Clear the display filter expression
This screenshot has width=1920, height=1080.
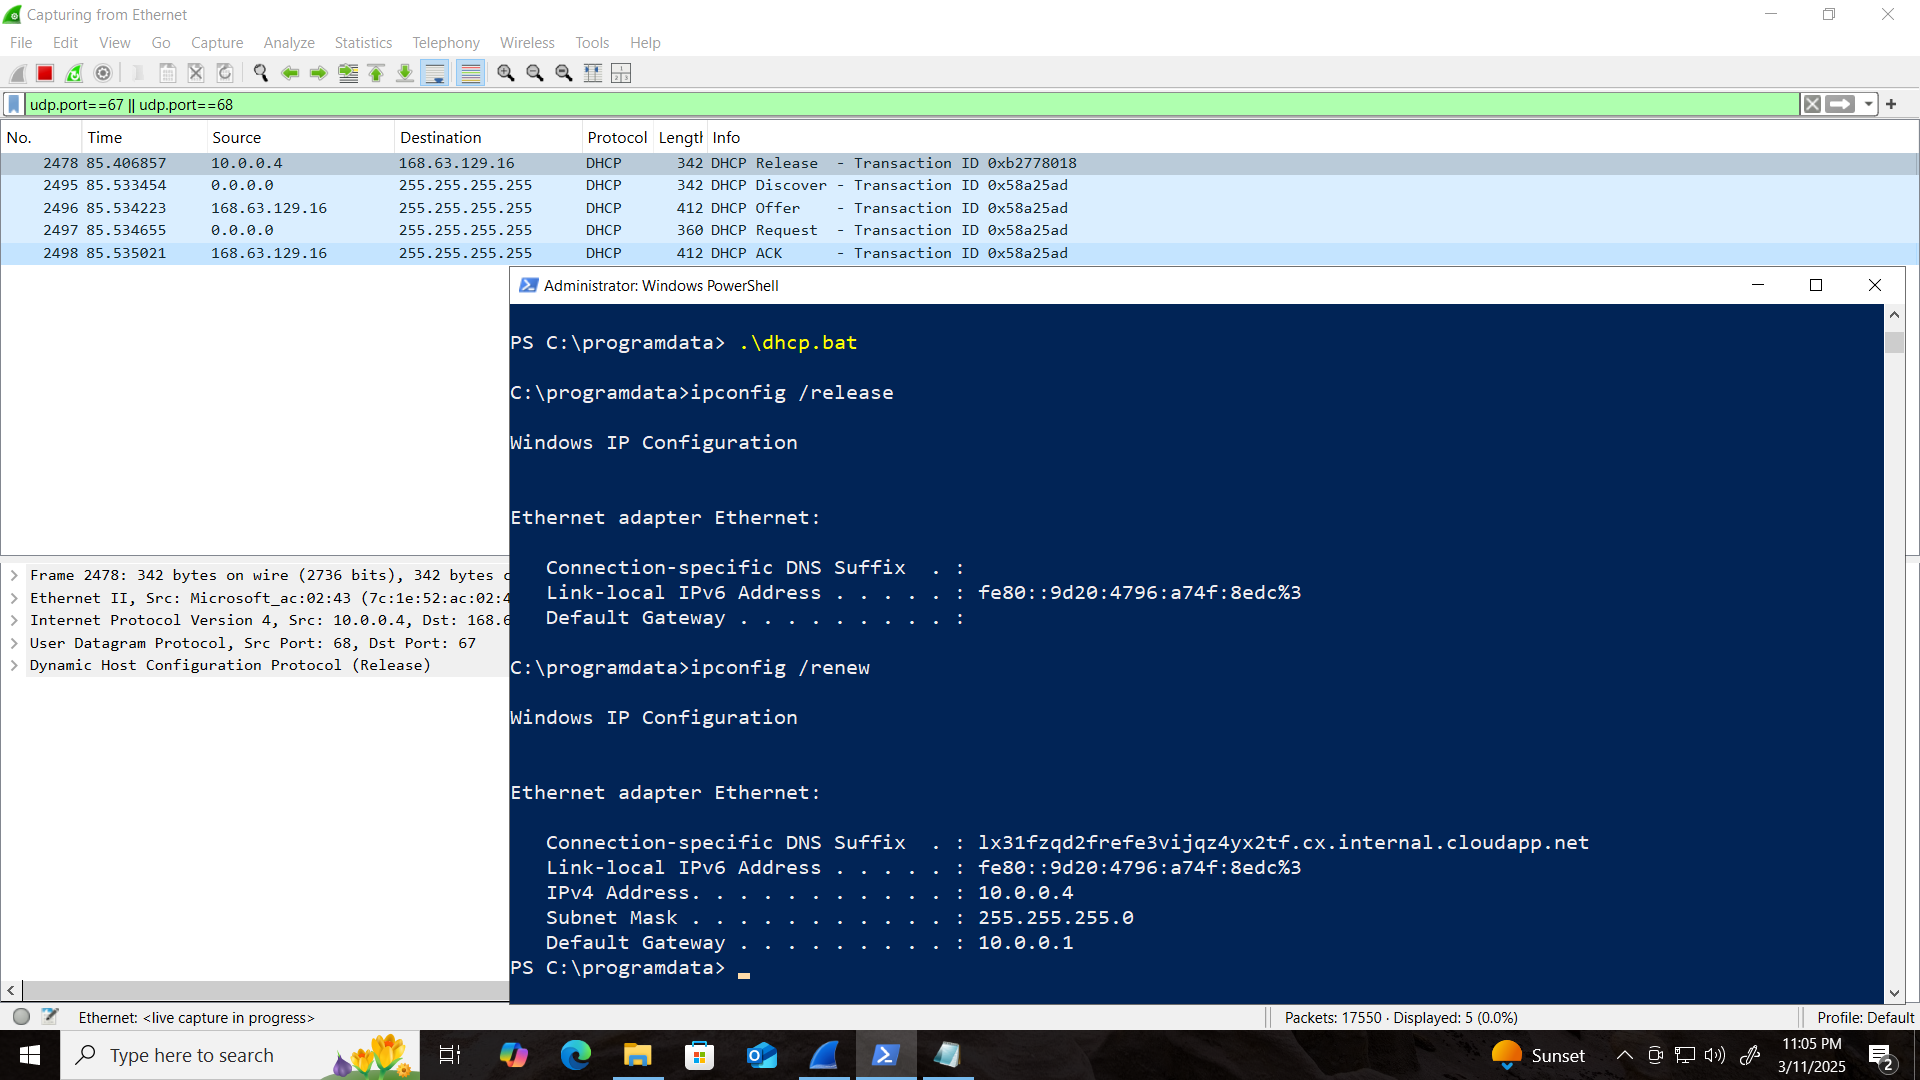(1812, 104)
